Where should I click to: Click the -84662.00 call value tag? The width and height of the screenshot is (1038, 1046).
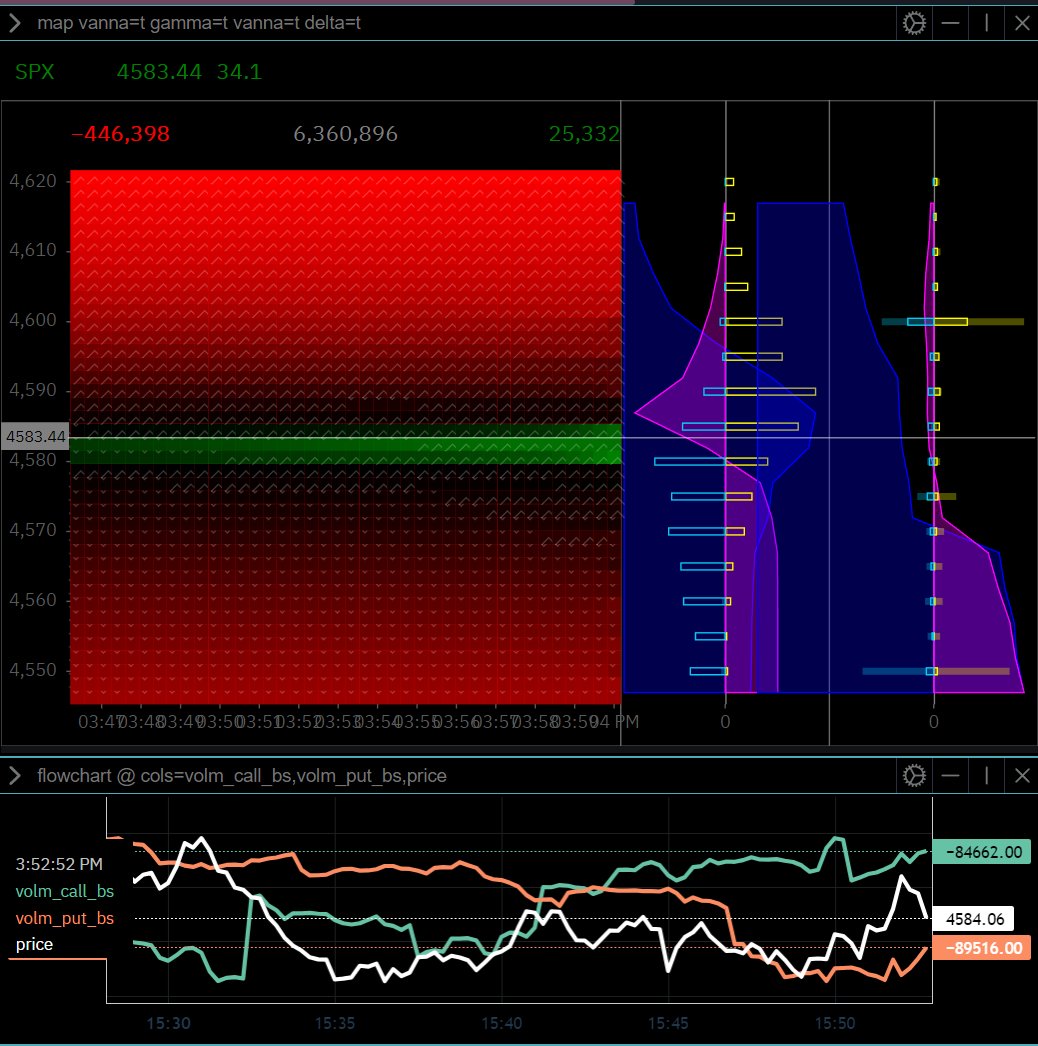(x=981, y=852)
